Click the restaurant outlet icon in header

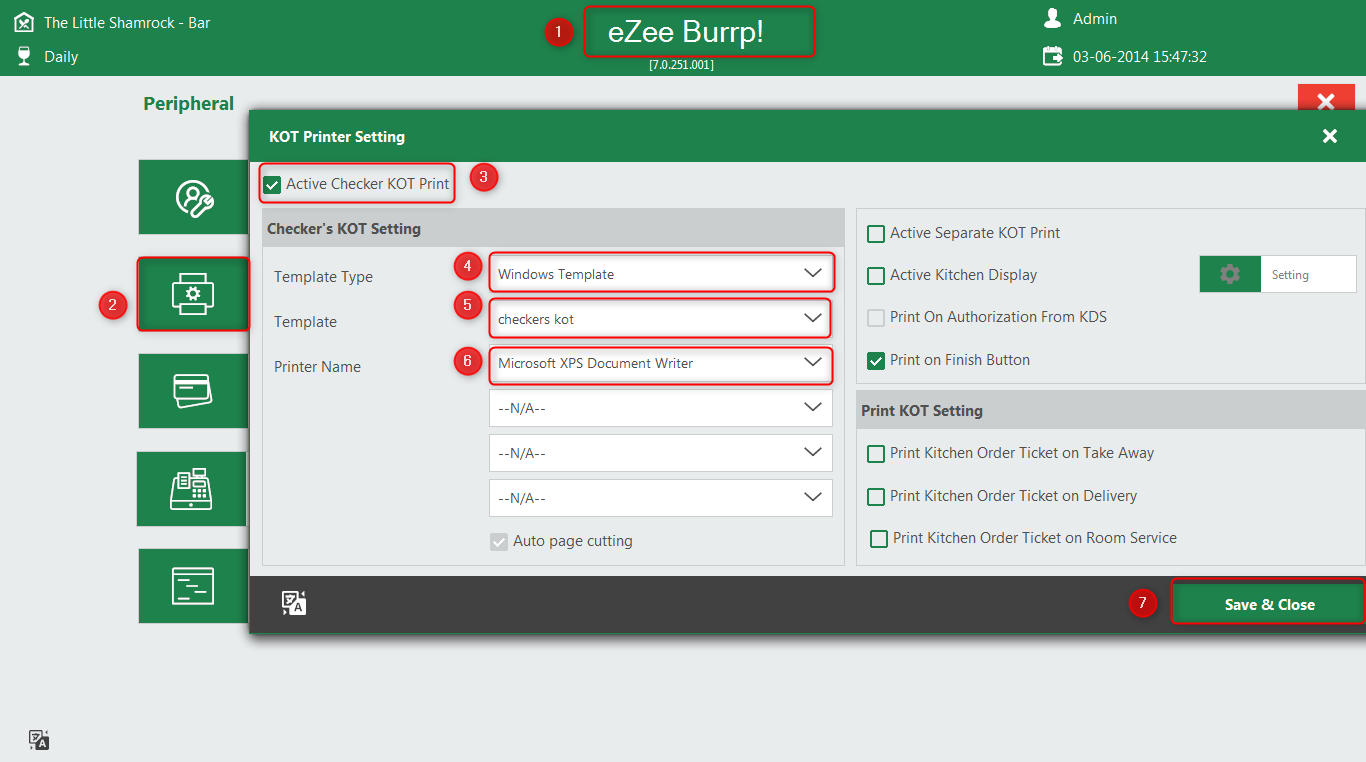tap(24, 22)
